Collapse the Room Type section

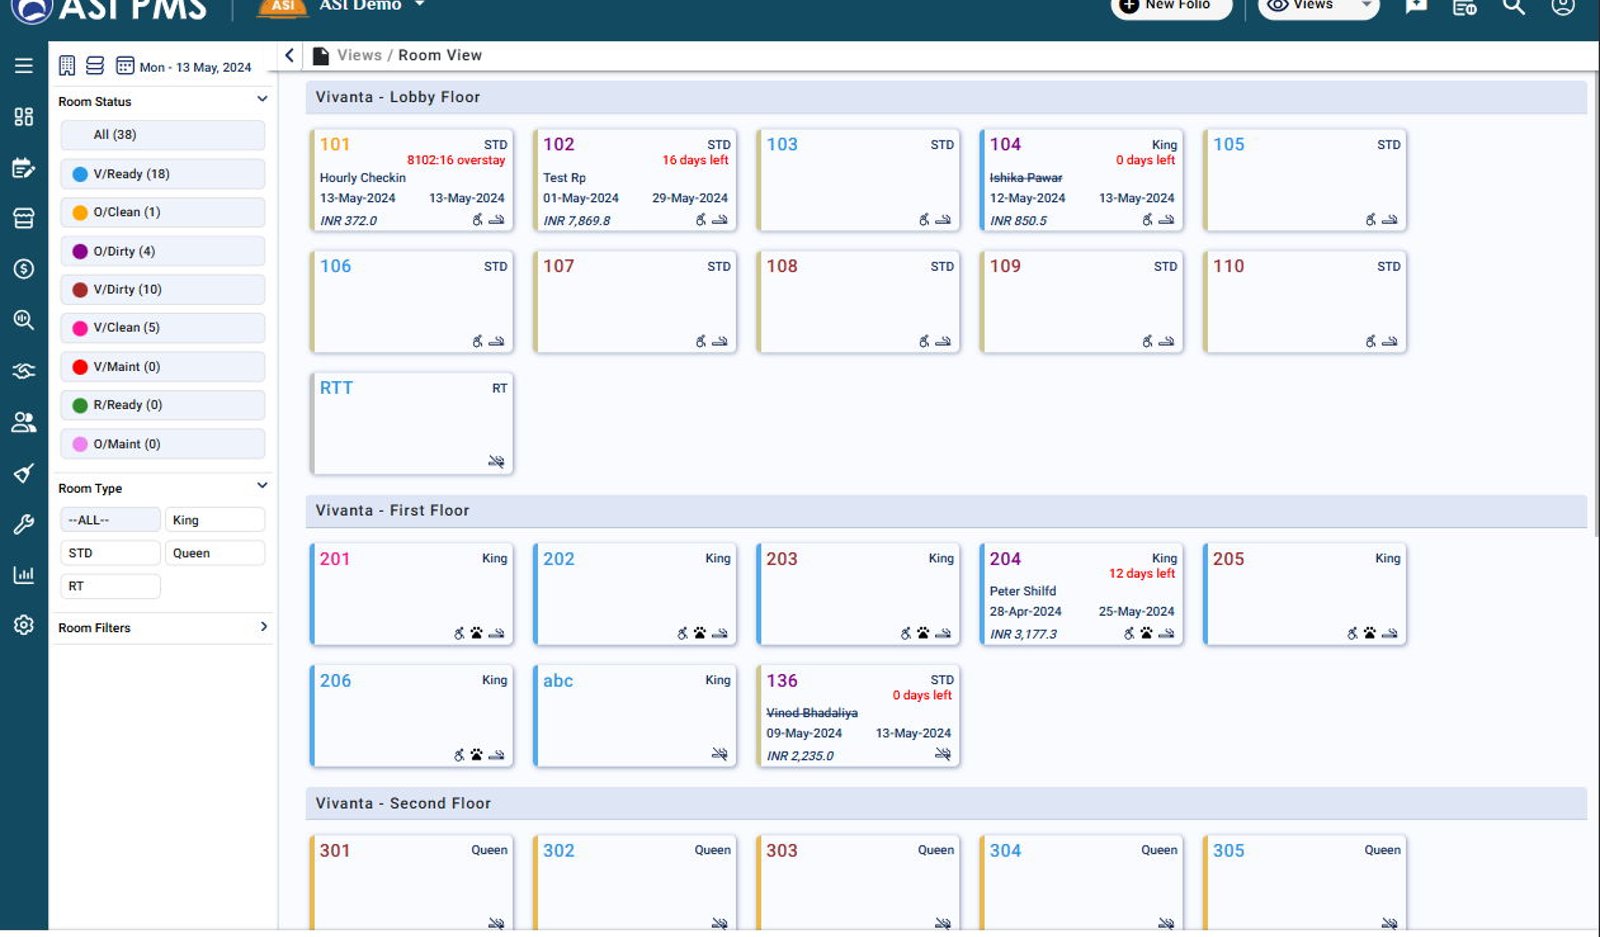(x=262, y=486)
